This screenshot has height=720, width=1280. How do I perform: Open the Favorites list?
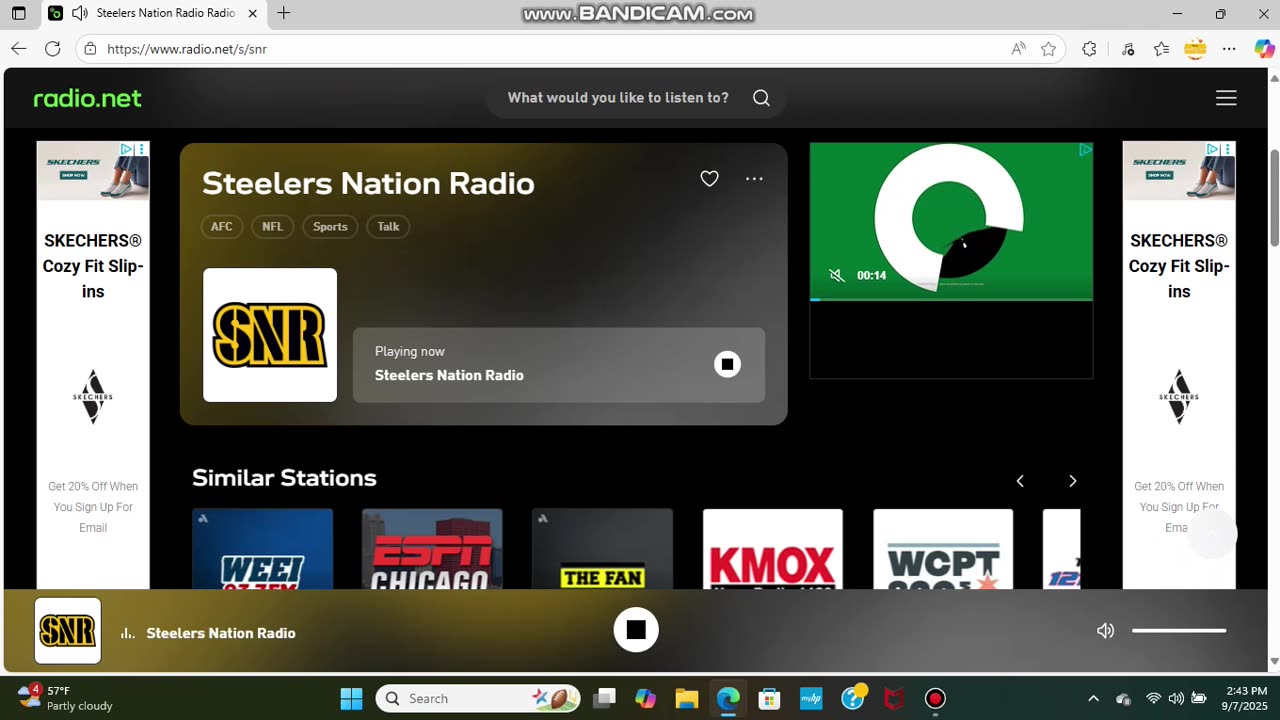(1161, 49)
